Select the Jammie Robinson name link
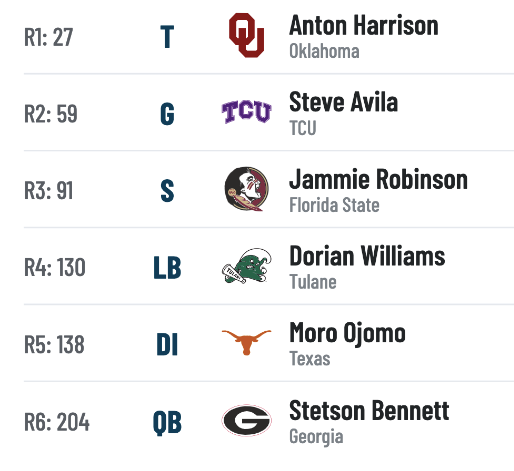This screenshot has height=471, width=514. (x=378, y=179)
